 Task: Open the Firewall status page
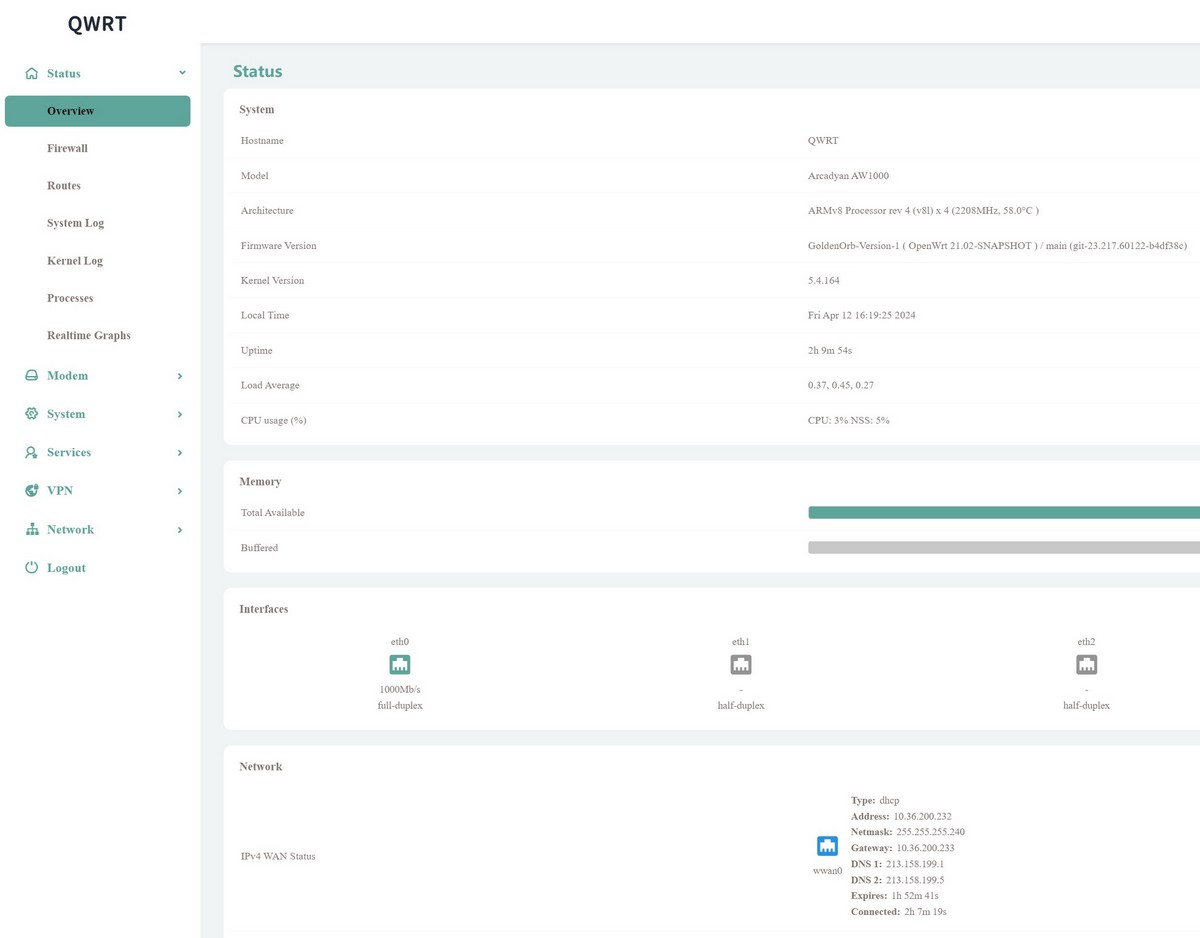coord(67,148)
